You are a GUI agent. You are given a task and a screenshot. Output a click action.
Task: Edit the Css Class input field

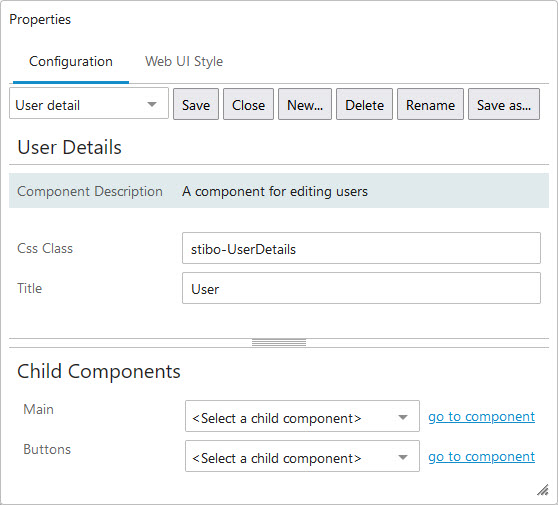(361, 248)
